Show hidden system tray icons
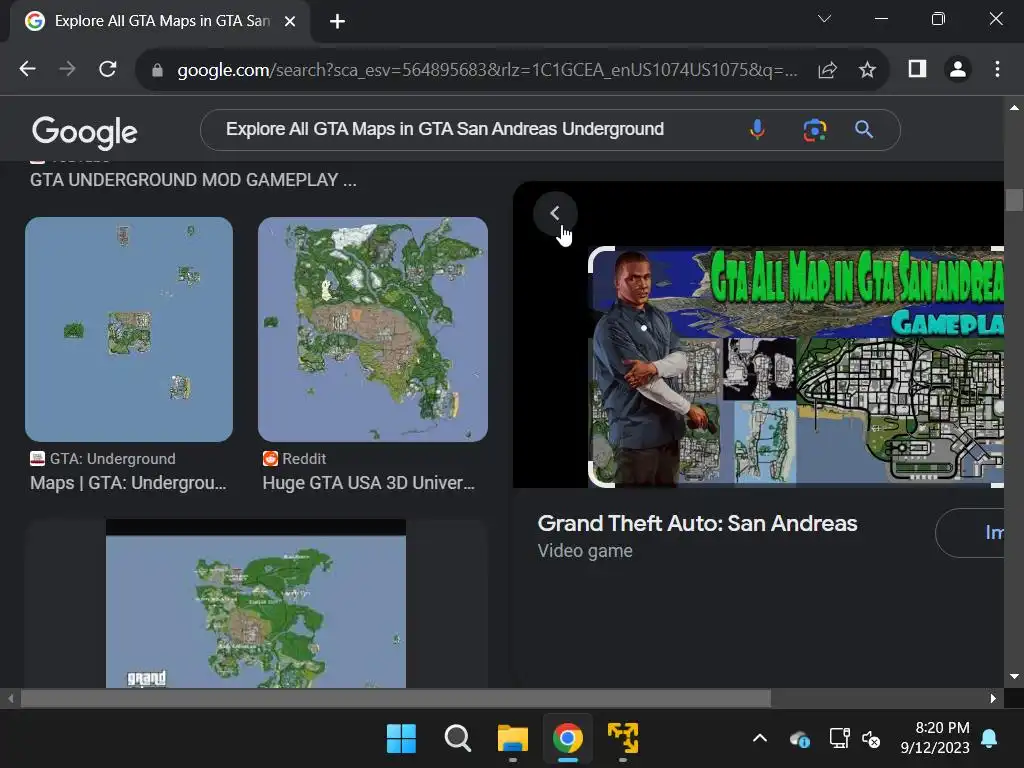 pos(760,739)
